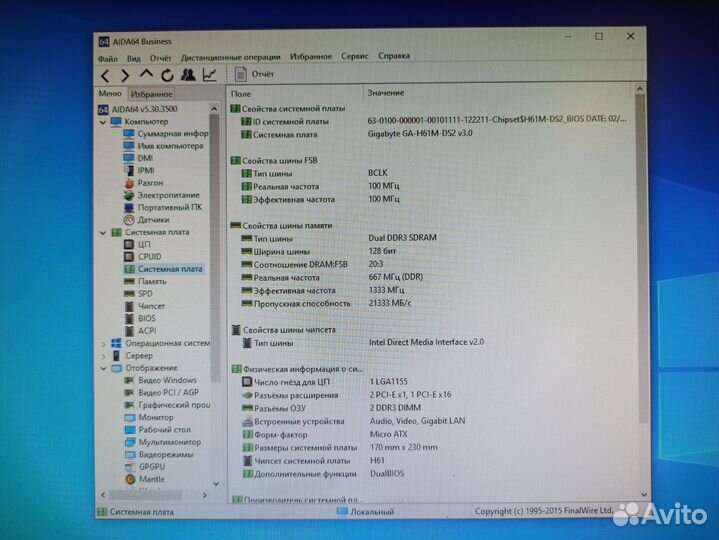Open the Портативный ПК item
This screenshot has height=540, width=719.
(163, 207)
